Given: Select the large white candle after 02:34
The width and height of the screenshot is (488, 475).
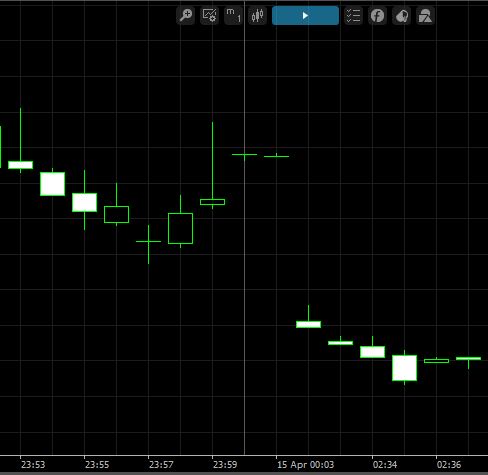Looking at the screenshot, I should point(404,368).
